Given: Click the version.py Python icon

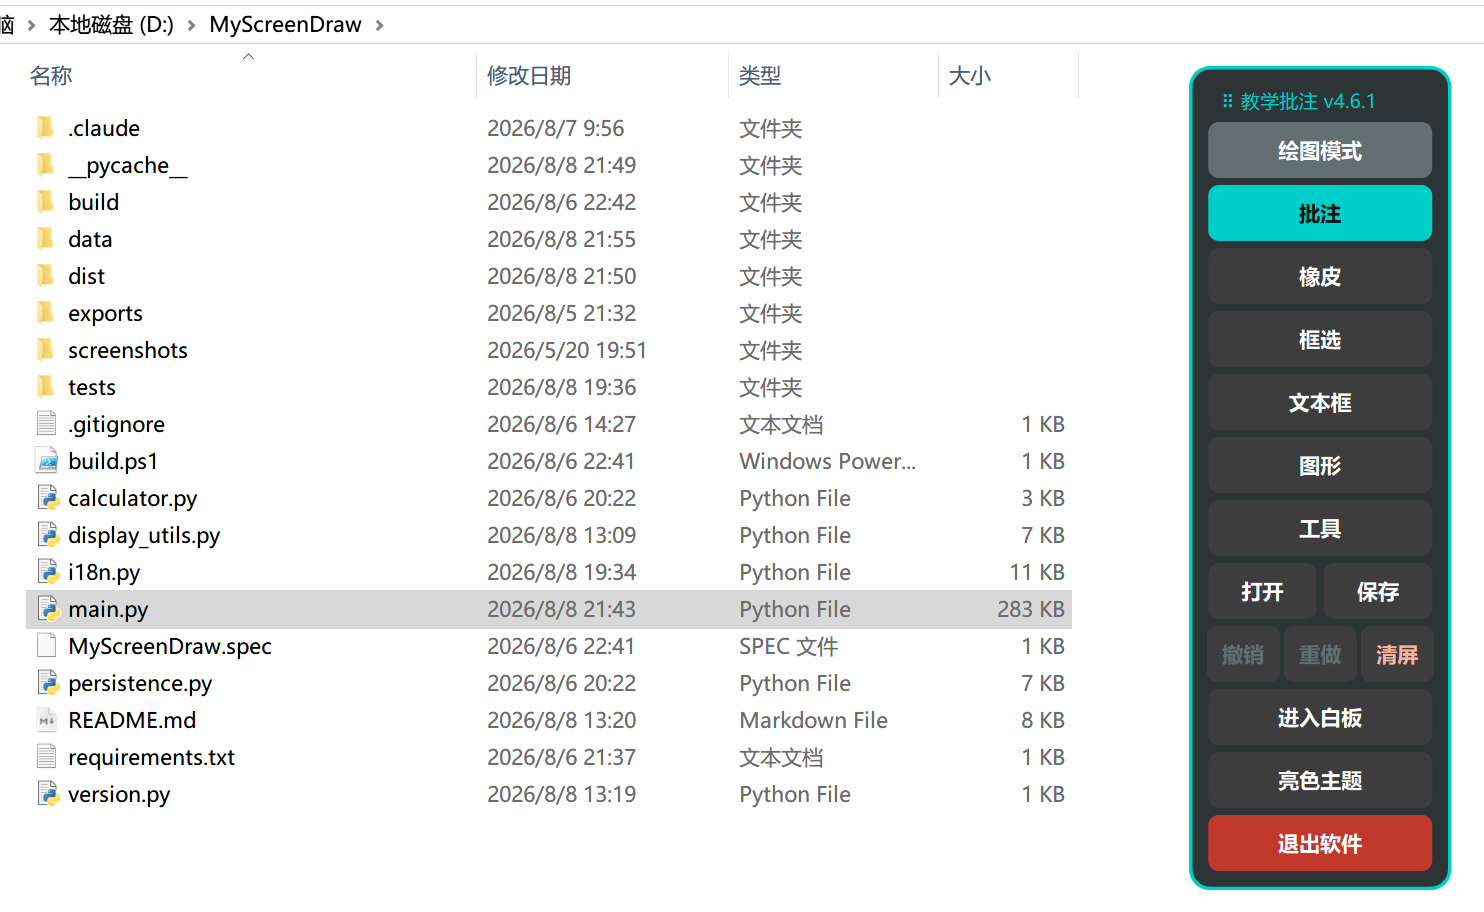Looking at the screenshot, I should 47,793.
